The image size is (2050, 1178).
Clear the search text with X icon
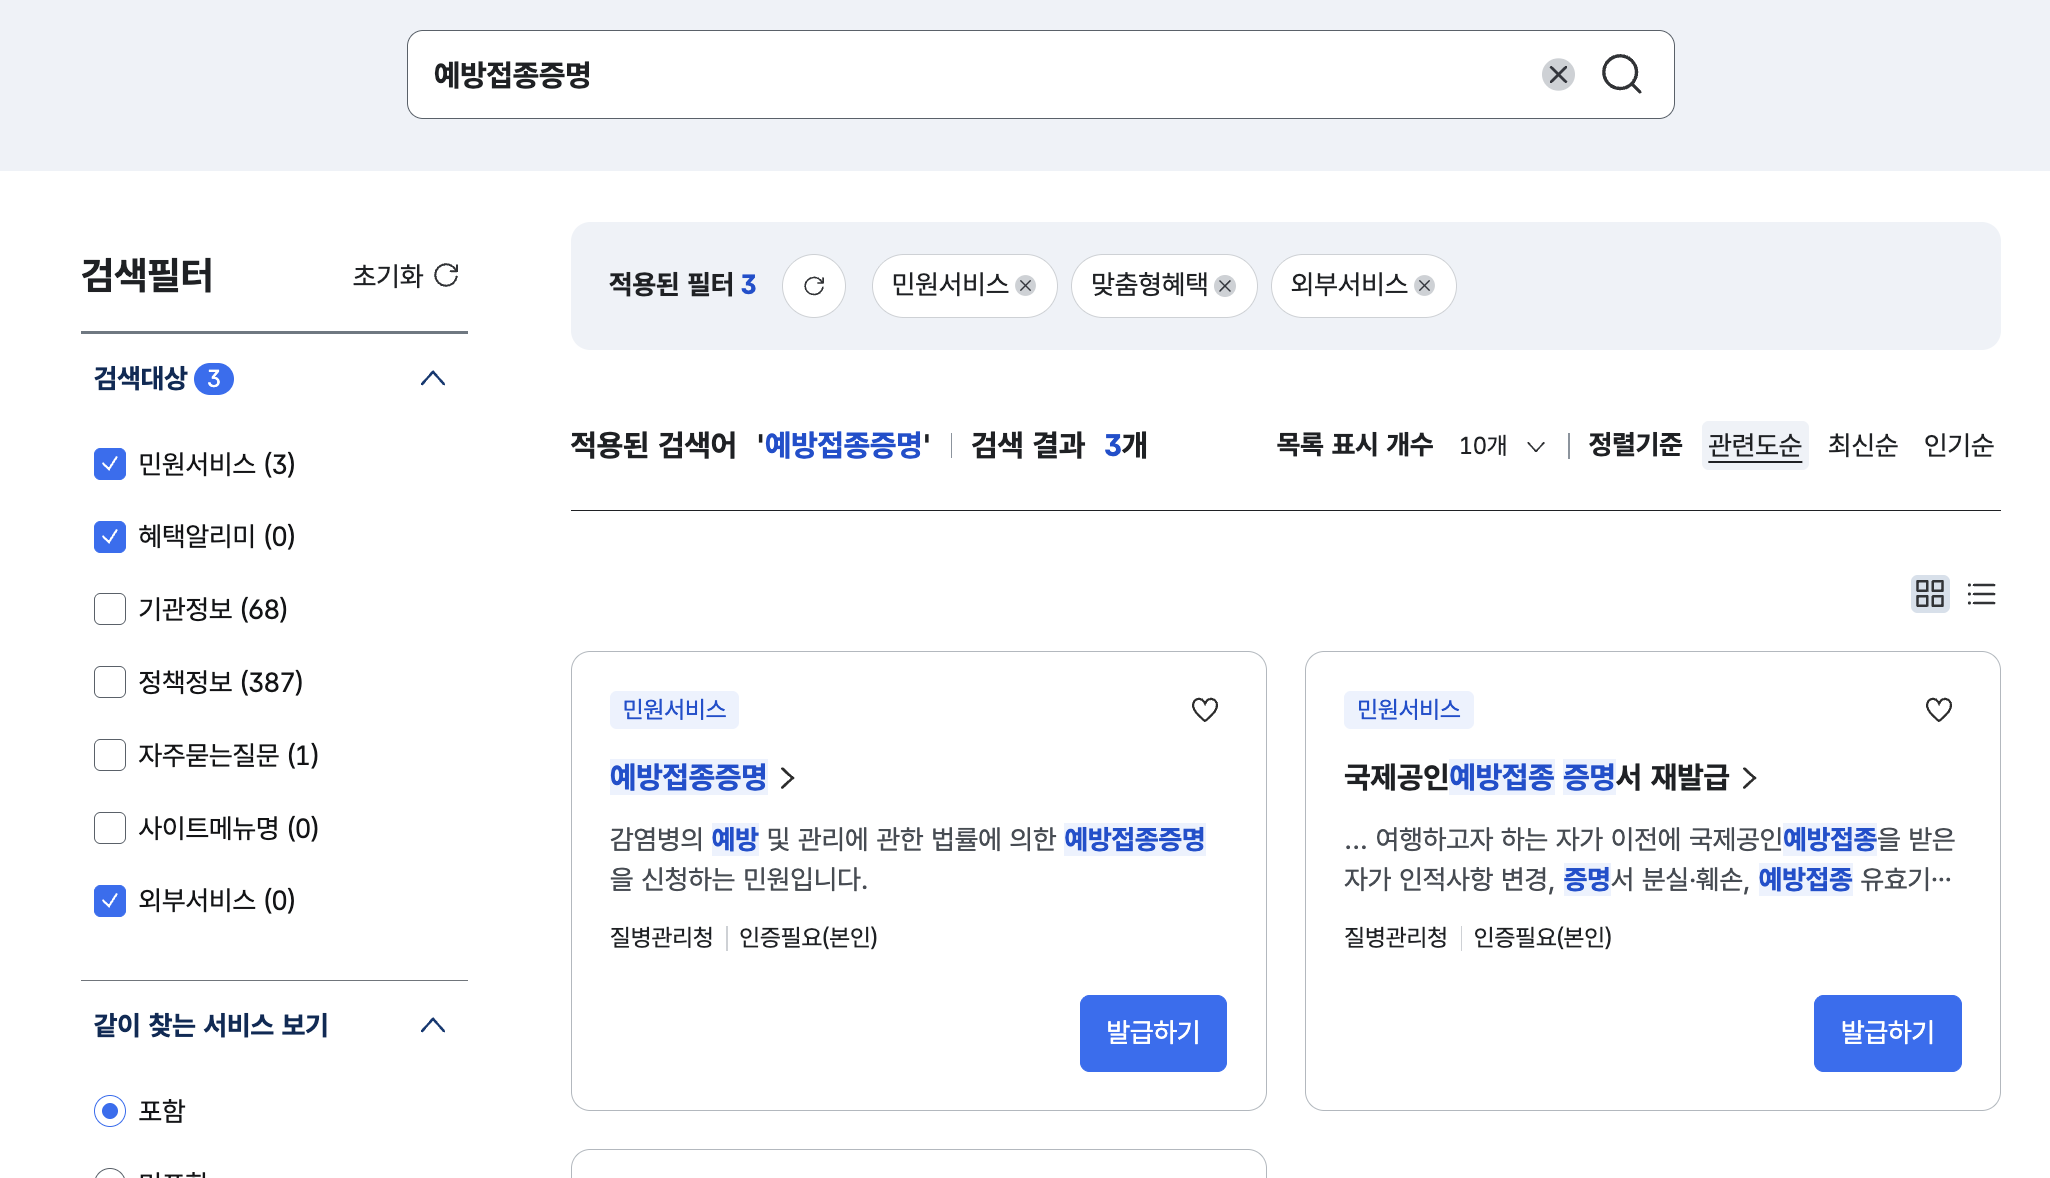point(1557,74)
